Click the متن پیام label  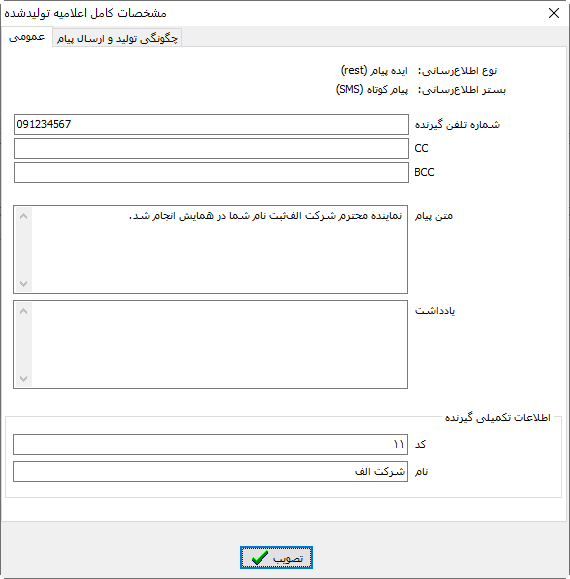[434, 216]
